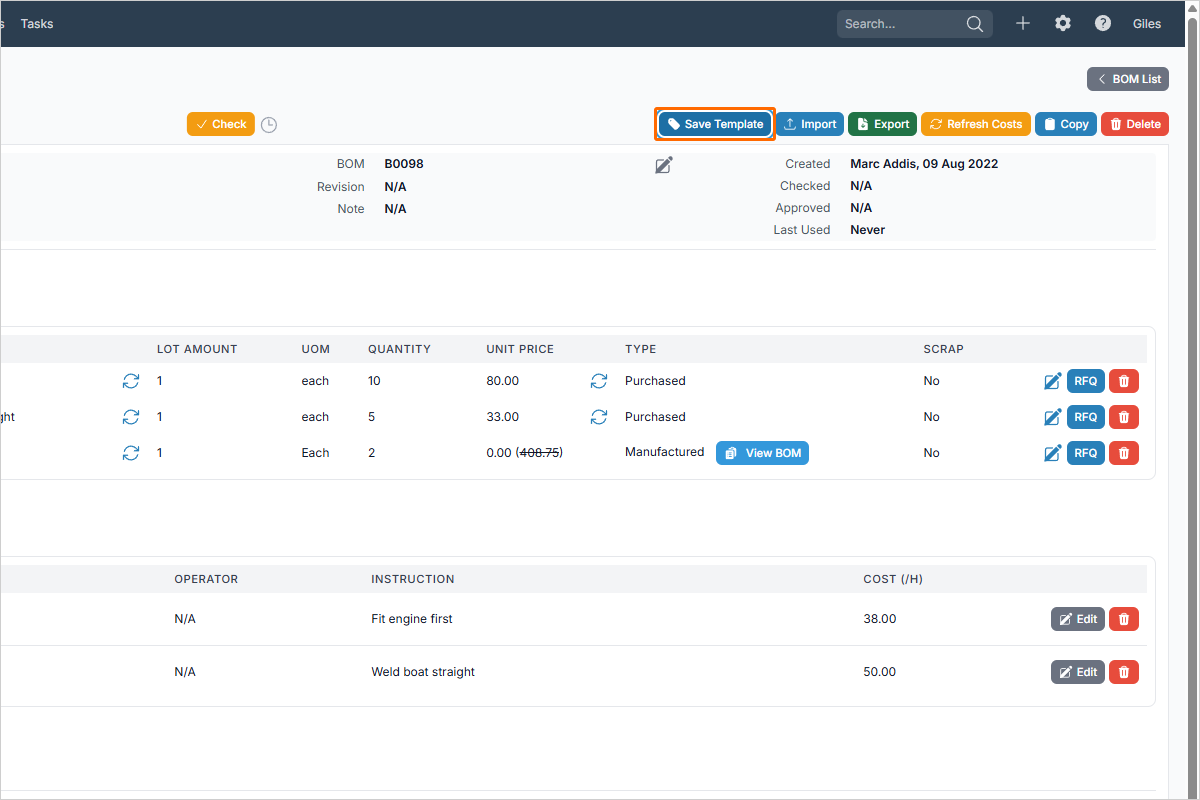1200x800 pixels.
Task: Select 'Never' Last Used value
Action: 868,230
